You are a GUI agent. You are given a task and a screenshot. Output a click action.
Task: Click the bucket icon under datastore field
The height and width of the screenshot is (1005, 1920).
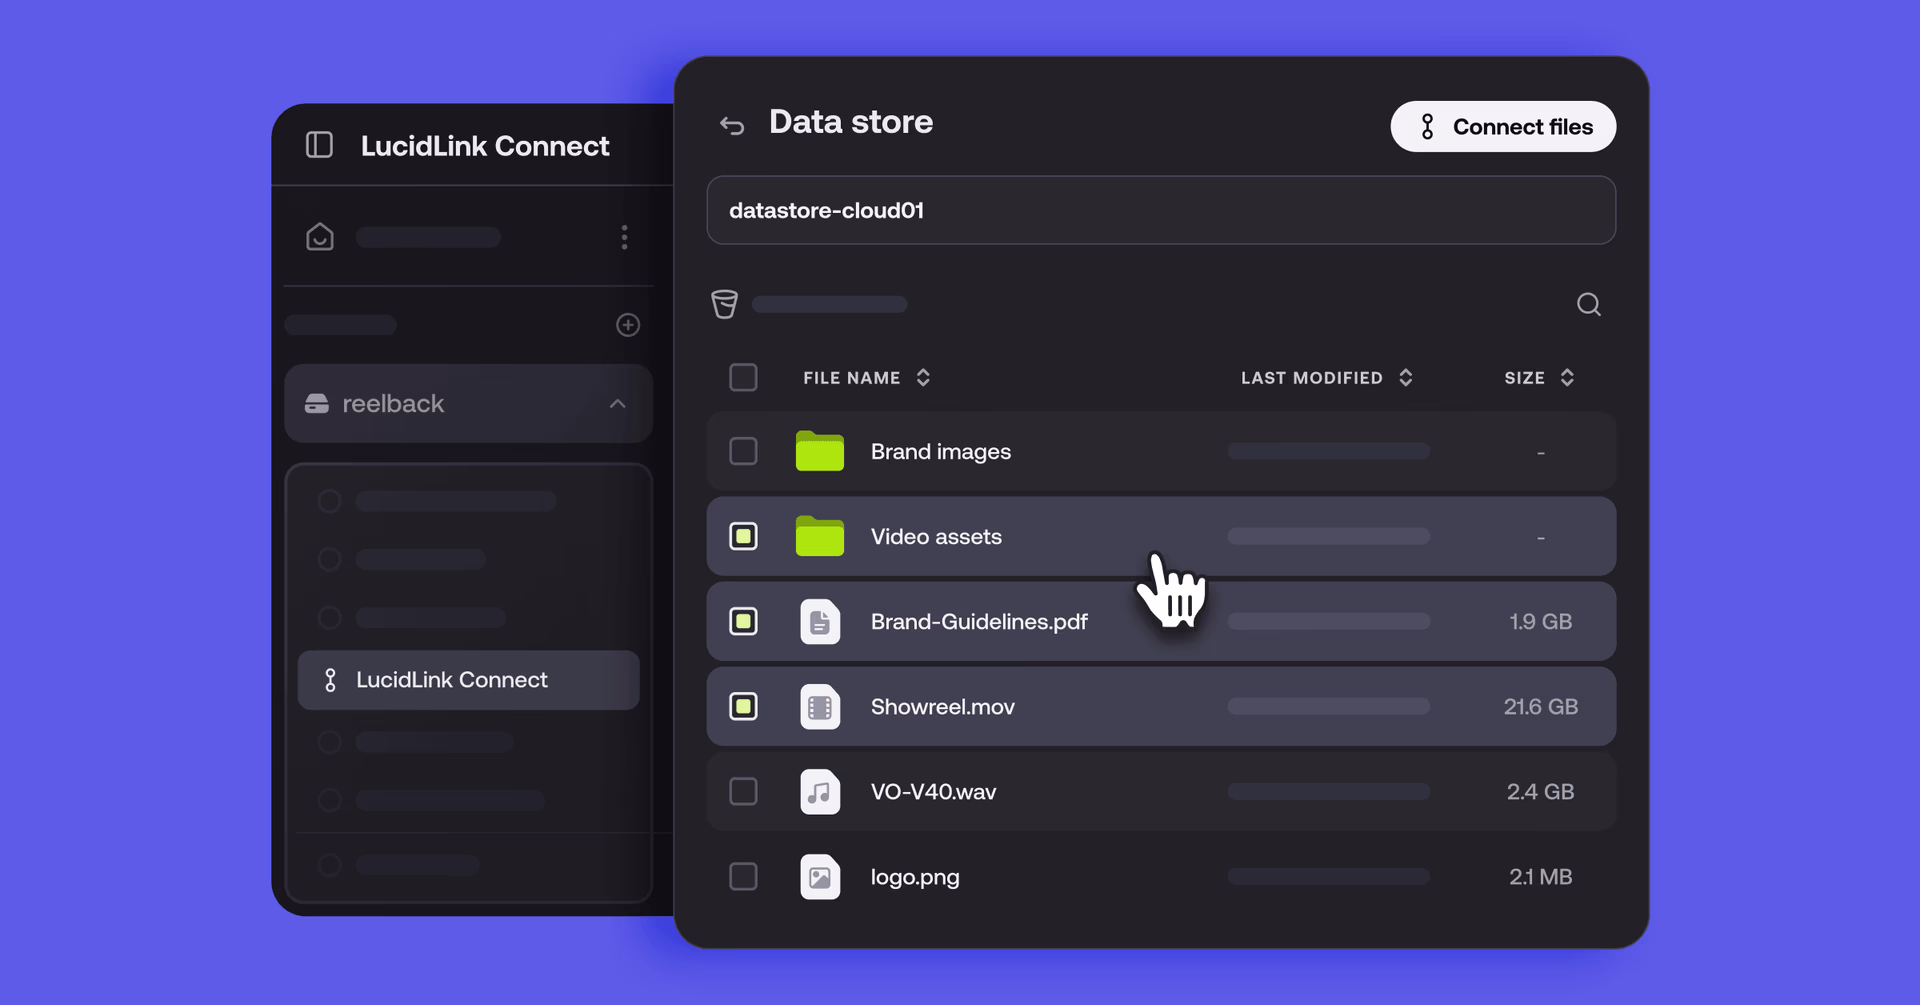click(x=725, y=304)
